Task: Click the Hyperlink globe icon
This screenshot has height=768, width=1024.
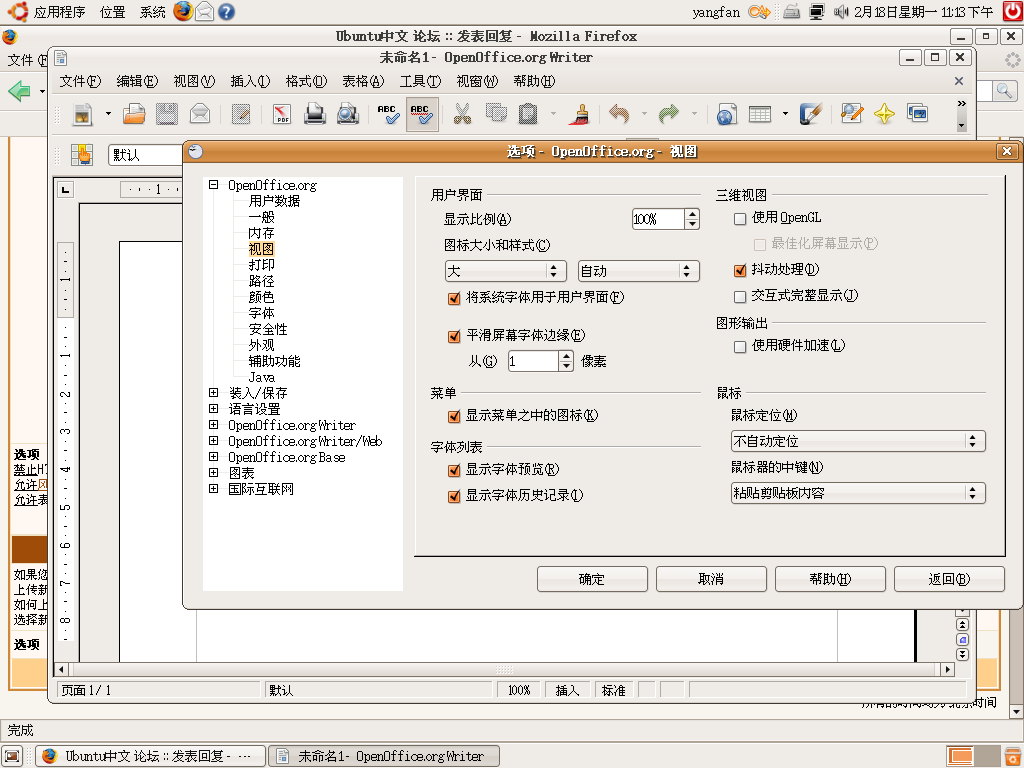Action: (727, 114)
